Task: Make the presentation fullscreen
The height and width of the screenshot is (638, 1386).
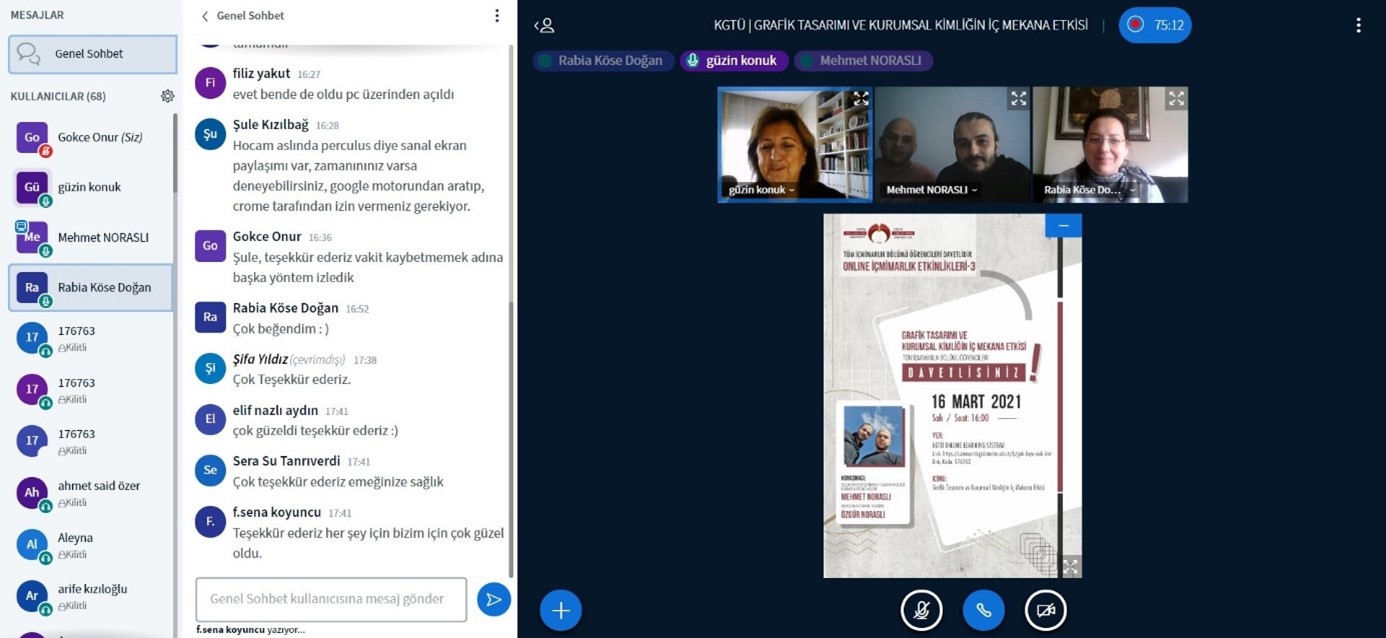Action: click(x=1070, y=566)
